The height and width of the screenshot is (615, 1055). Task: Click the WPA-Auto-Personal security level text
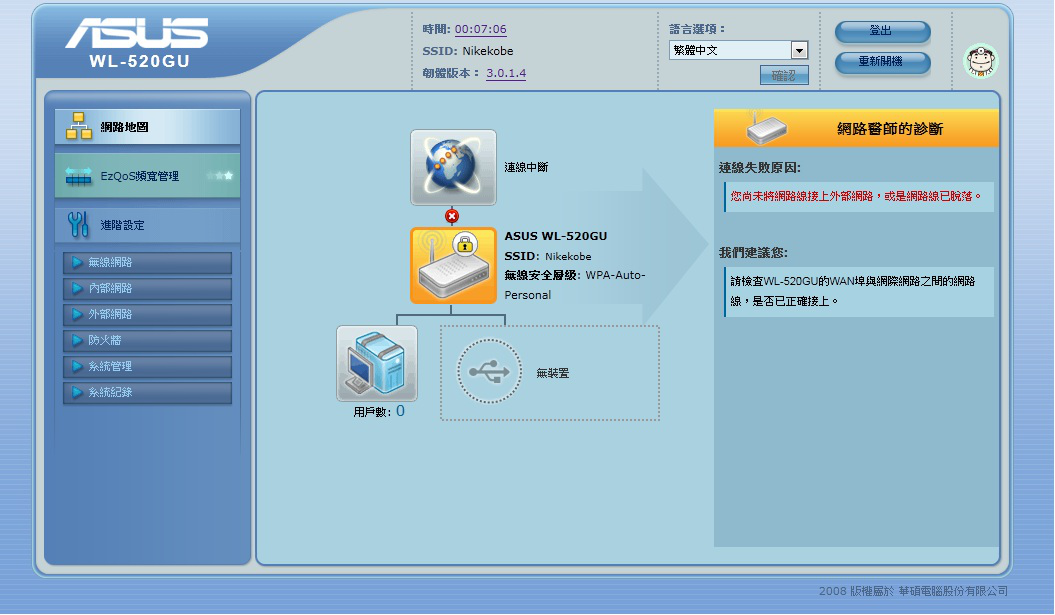(x=575, y=285)
